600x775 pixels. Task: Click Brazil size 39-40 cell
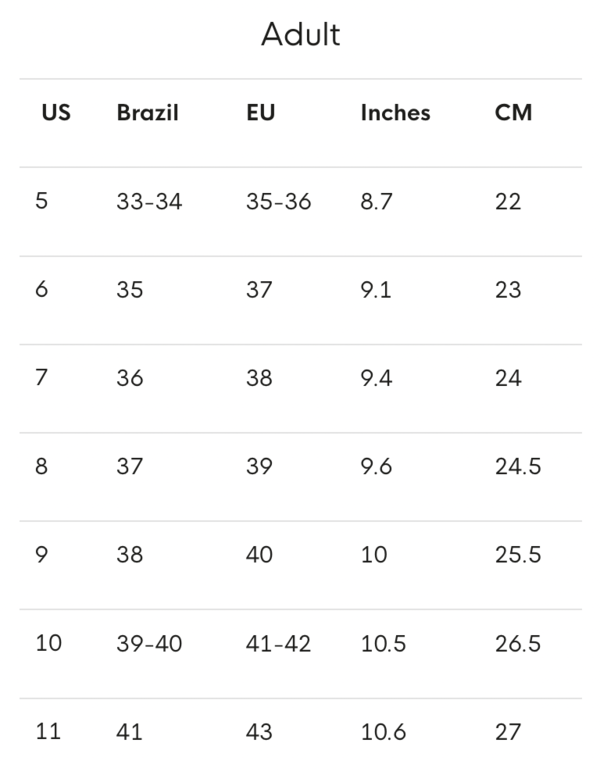point(149,644)
